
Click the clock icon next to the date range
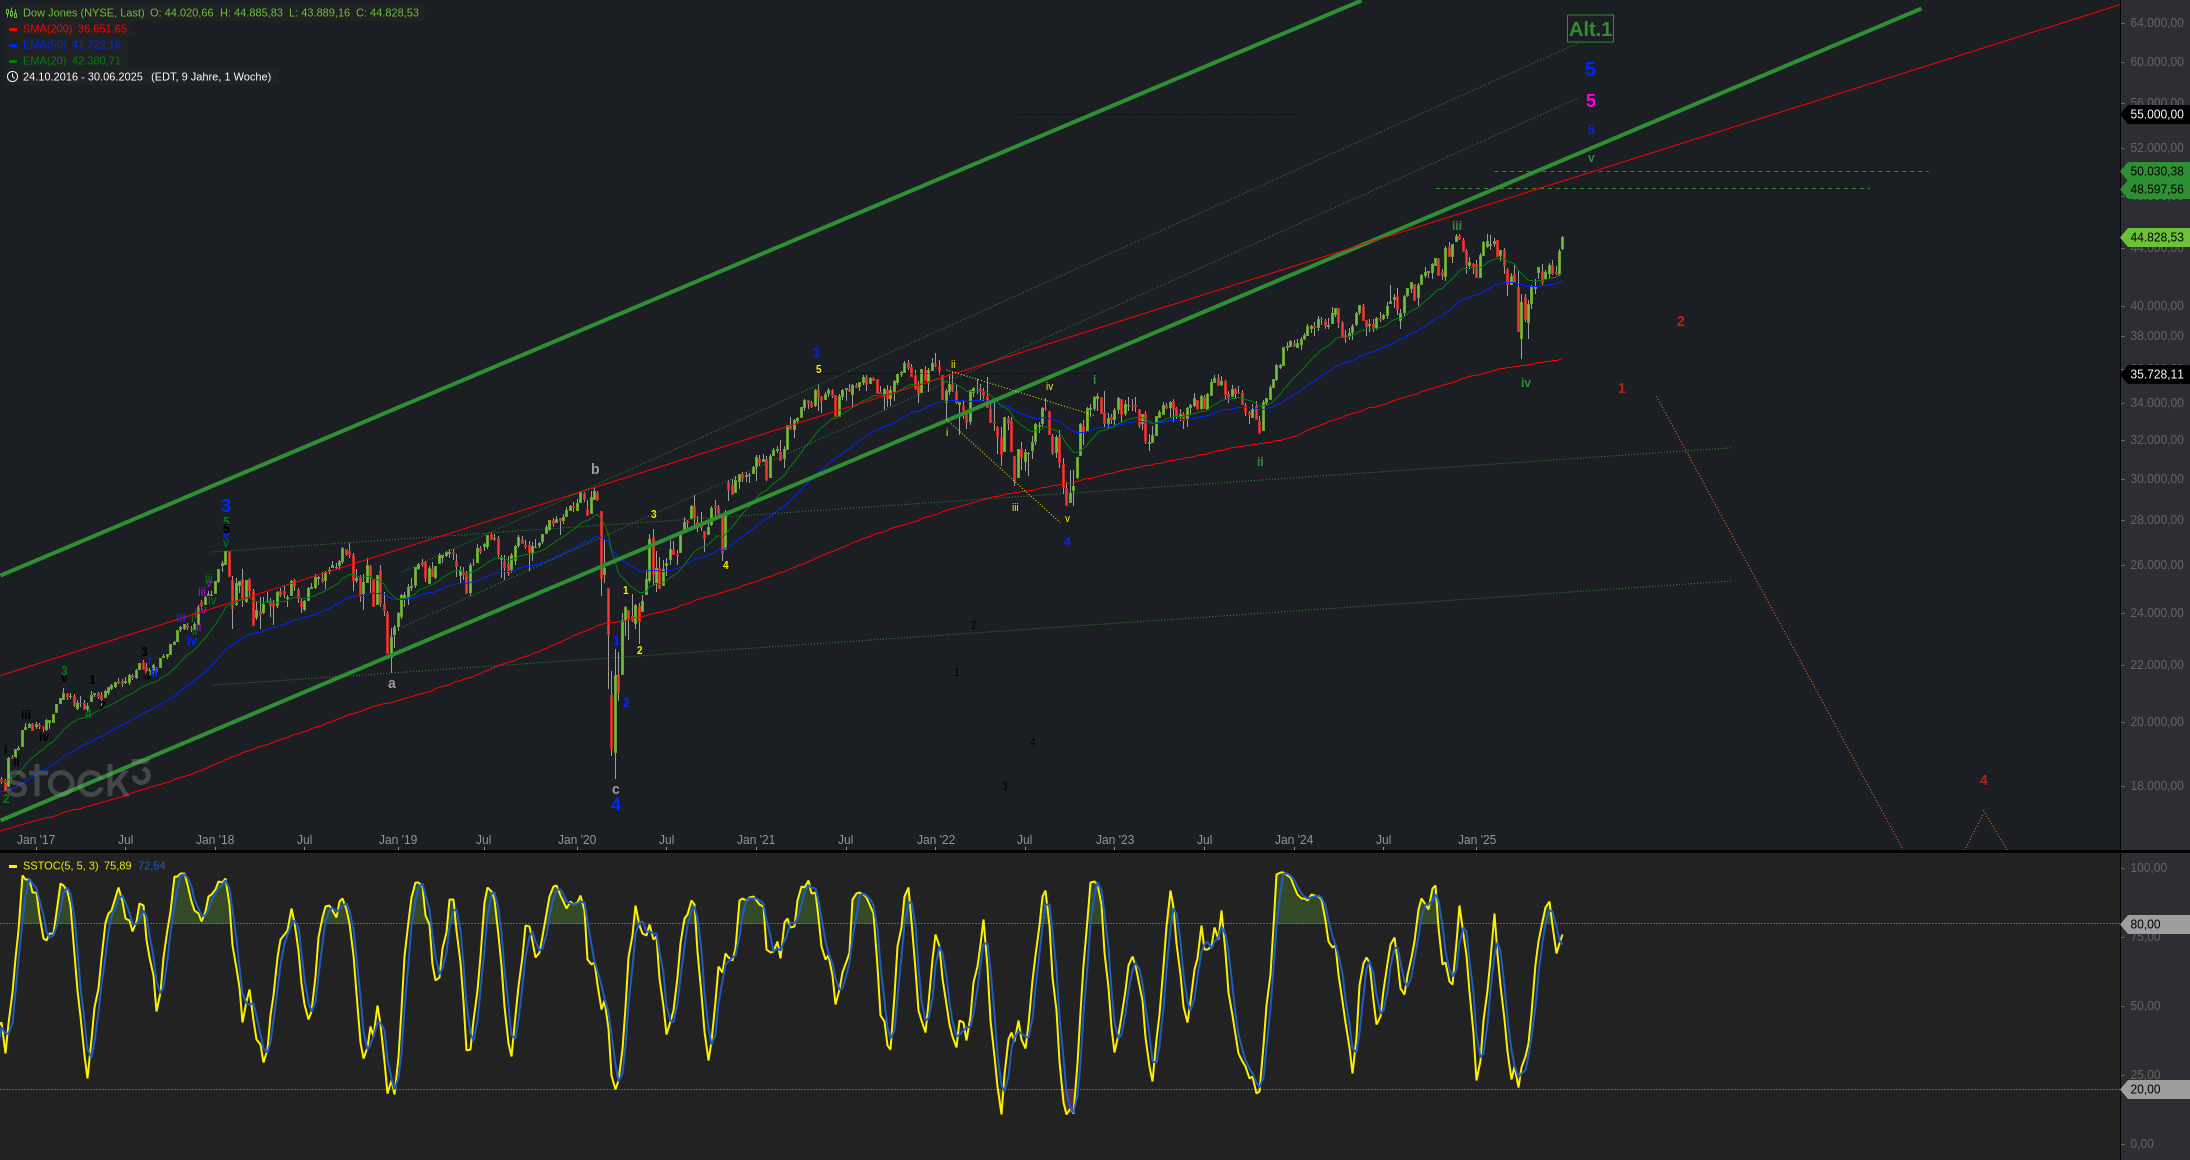12,77
